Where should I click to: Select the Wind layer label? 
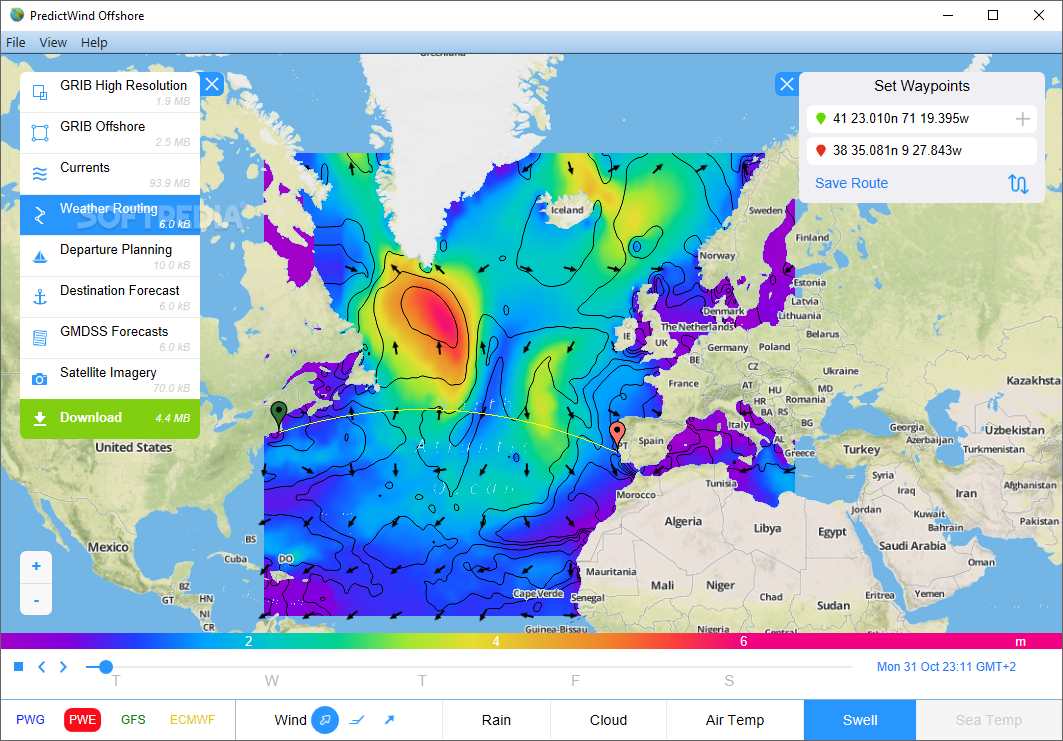[290, 720]
